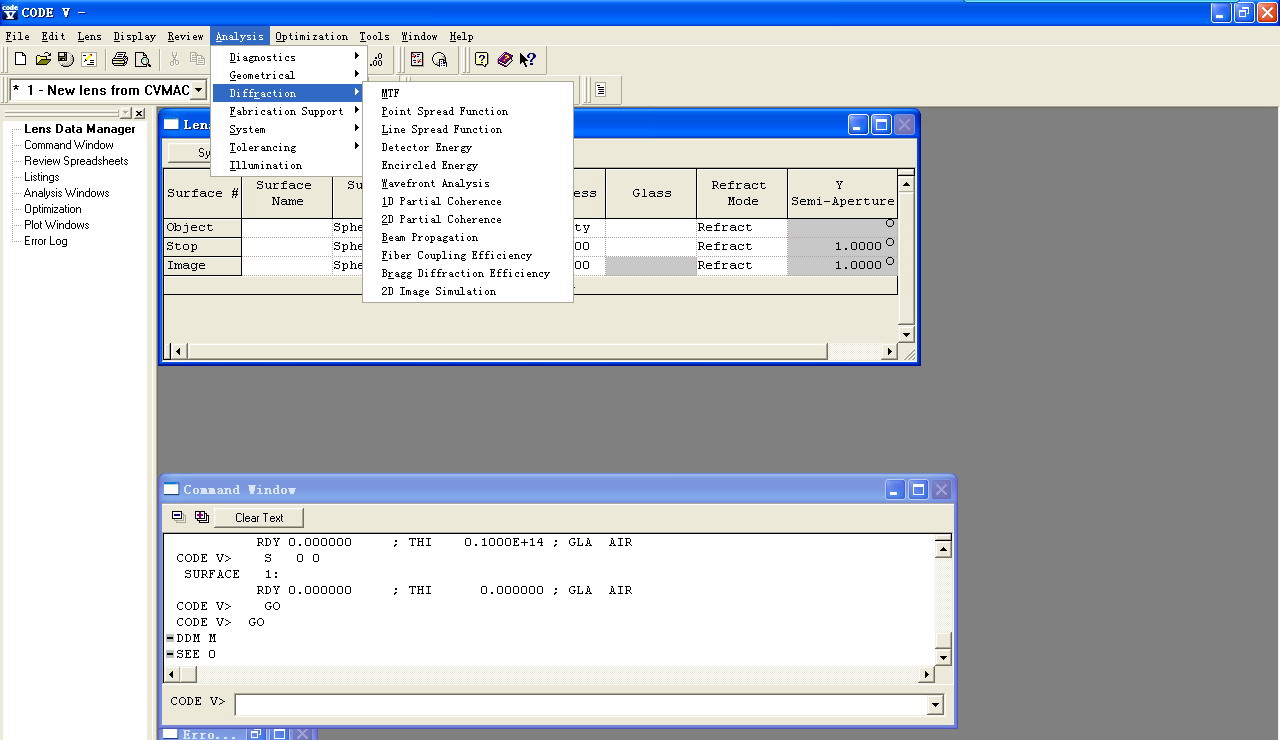The image size is (1280, 740).
Task: Open the Optimization menu
Action: click(312, 36)
